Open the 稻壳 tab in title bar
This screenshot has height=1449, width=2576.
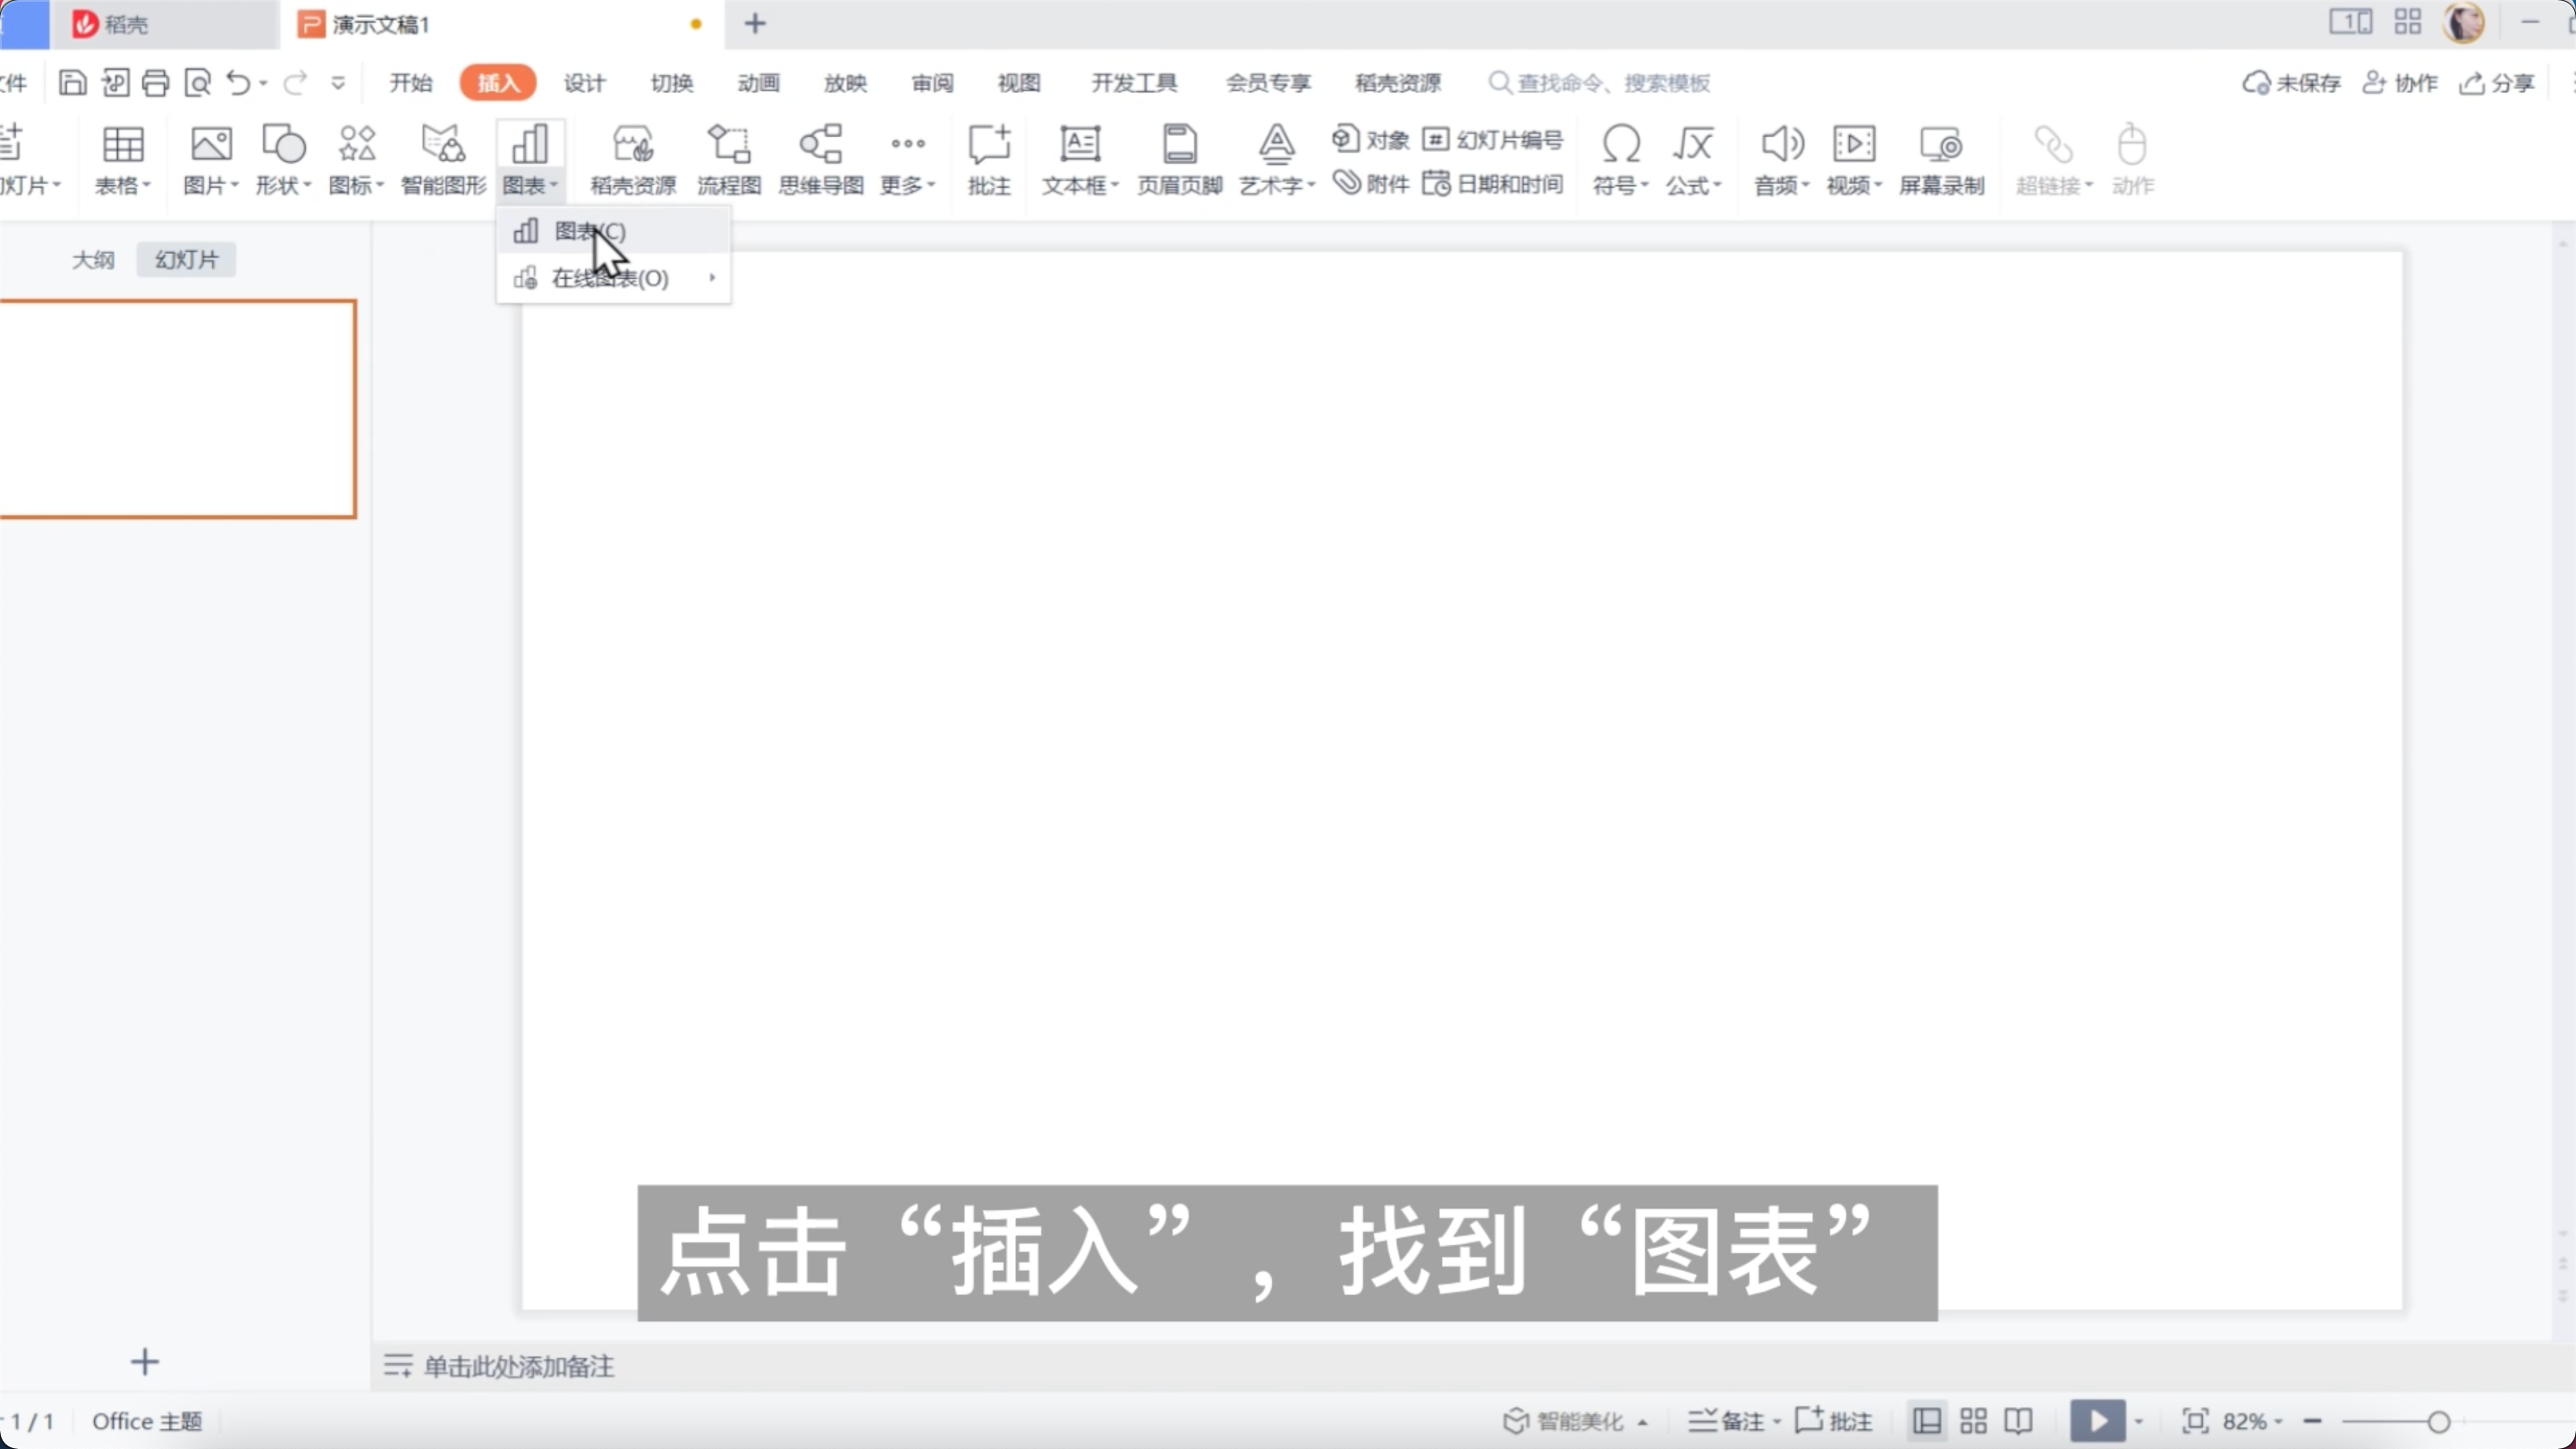coord(165,24)
